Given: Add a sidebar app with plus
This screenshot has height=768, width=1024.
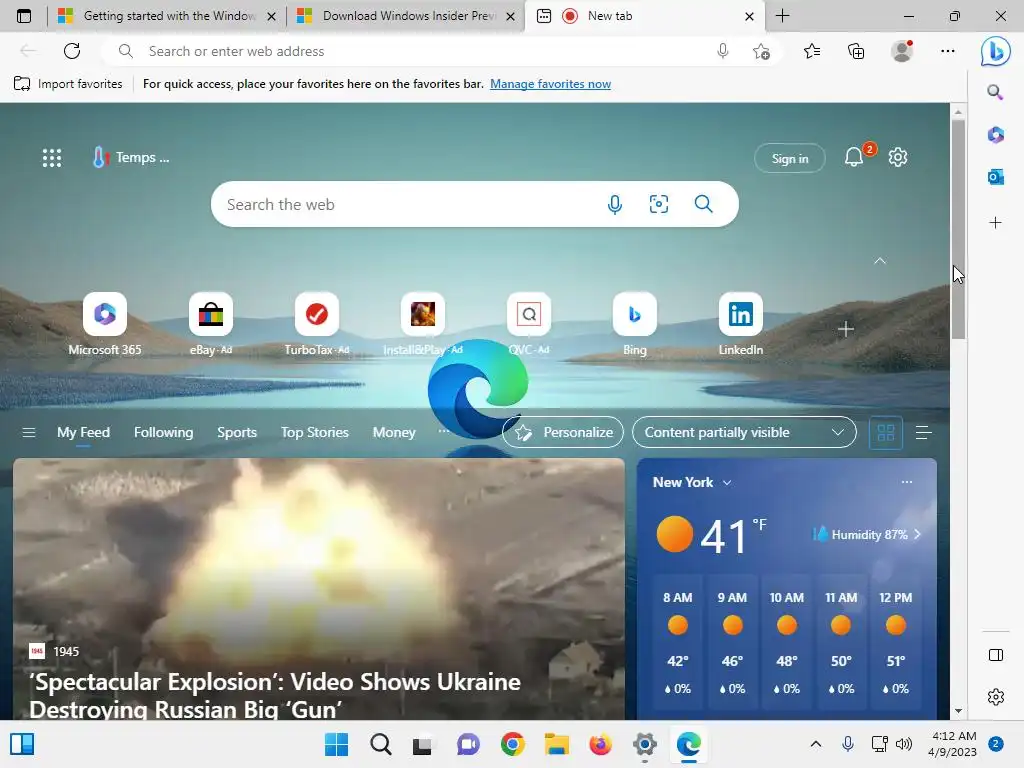Looking at the screenshot, I should pyautogui.click(x=995, y=223).
